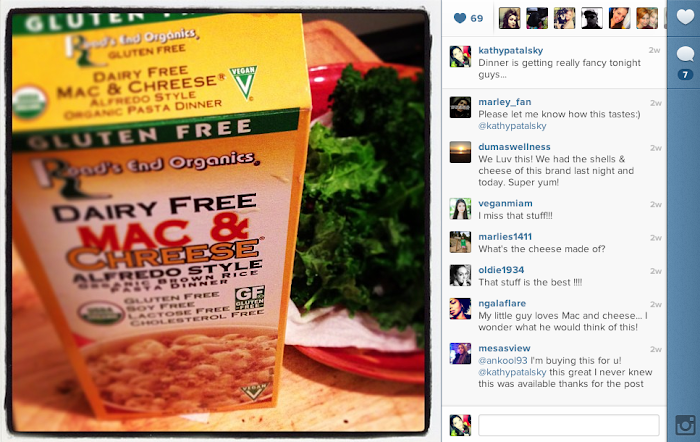Click the Instagram camera logo icon
The width and height of the screenshot is (700, 442).
point(685,425)
